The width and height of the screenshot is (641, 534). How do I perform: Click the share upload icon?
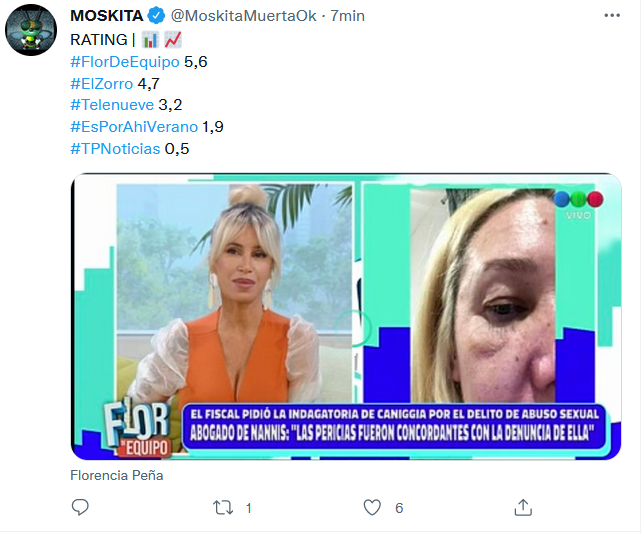pyautogui.click(x=523, y=507)
